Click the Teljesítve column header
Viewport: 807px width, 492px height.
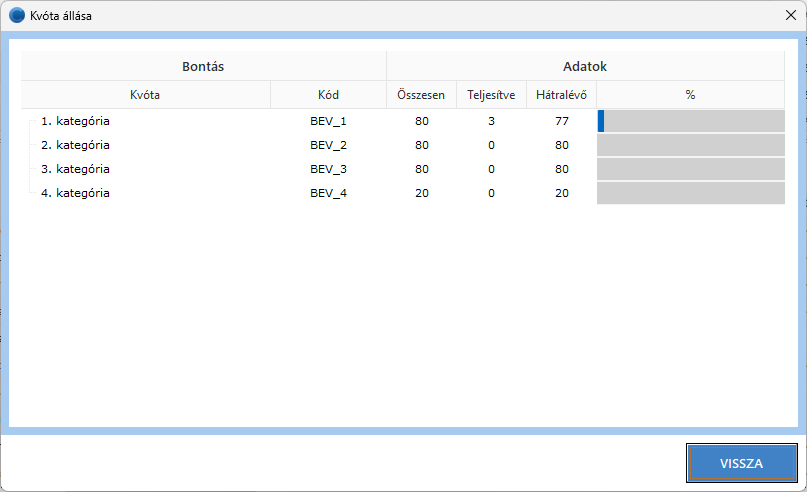[x=491, y=95]
